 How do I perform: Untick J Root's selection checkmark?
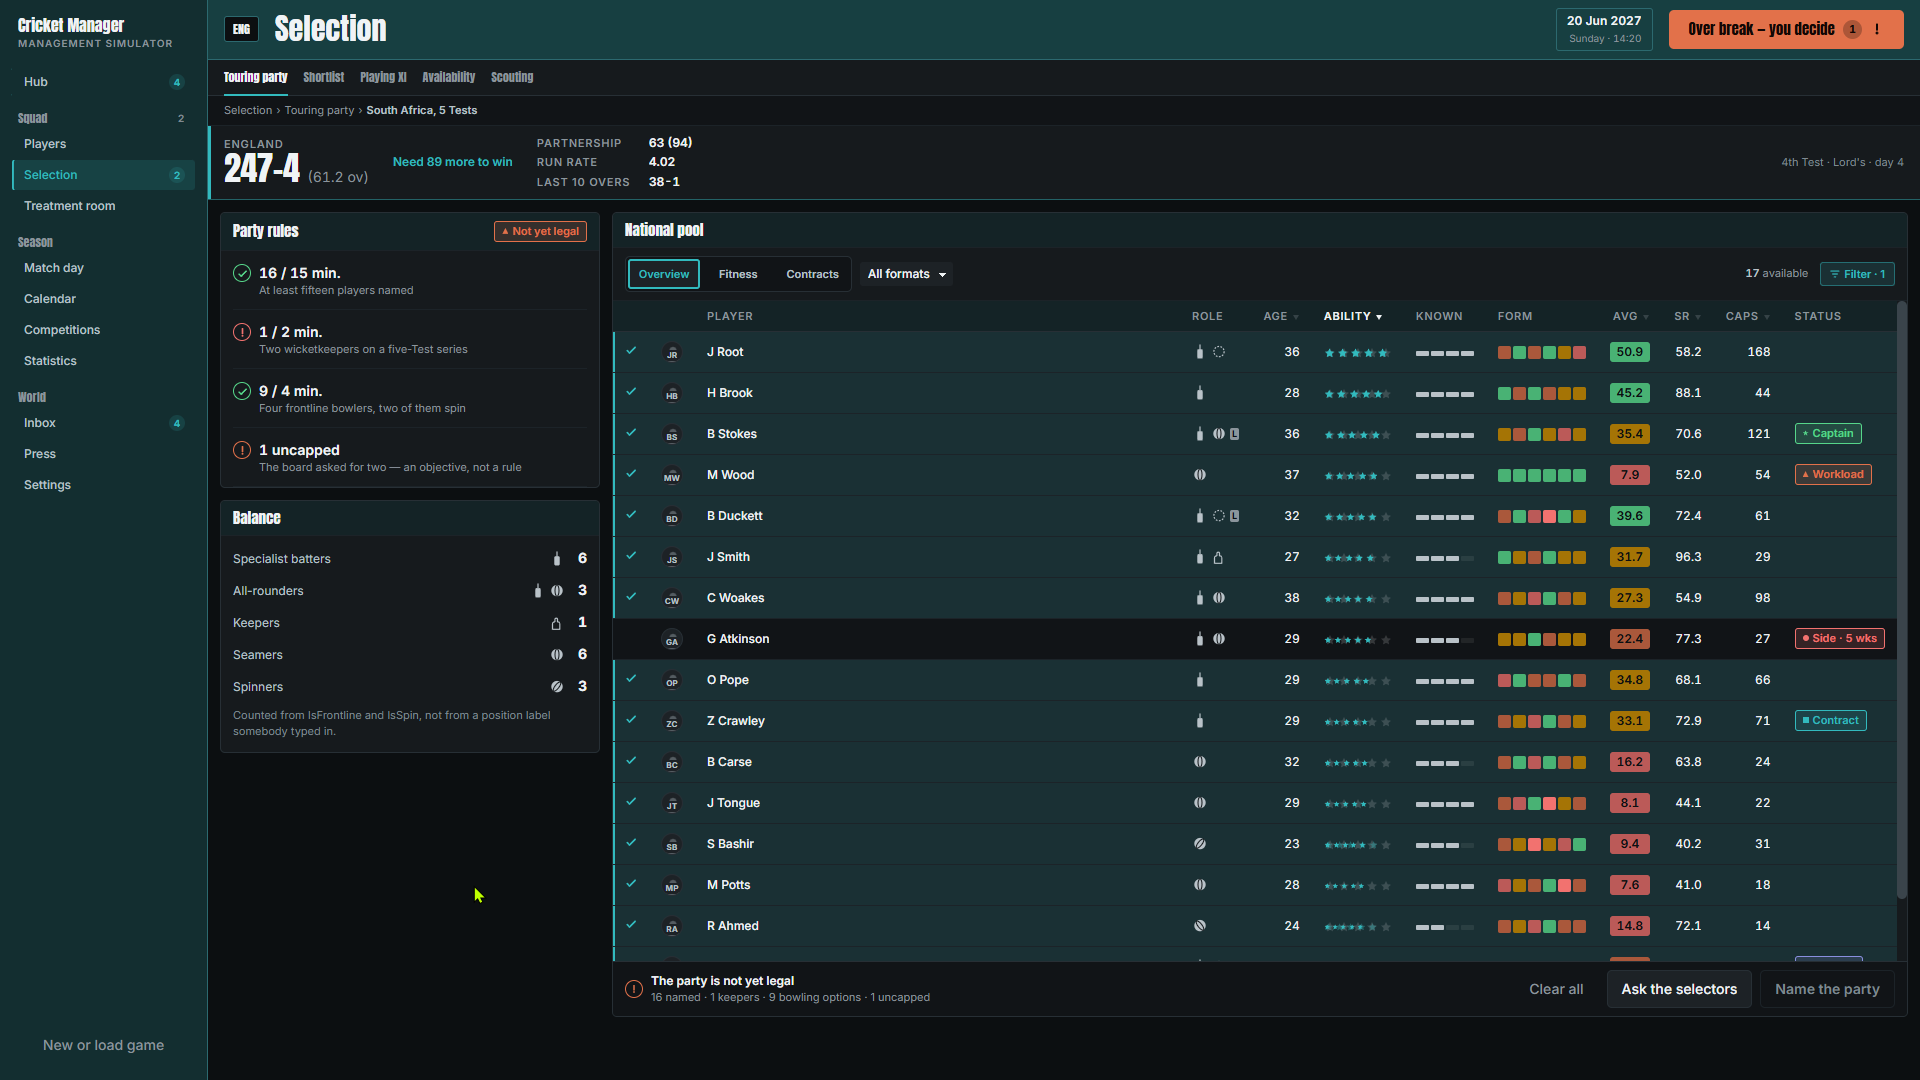coord(631,351)
